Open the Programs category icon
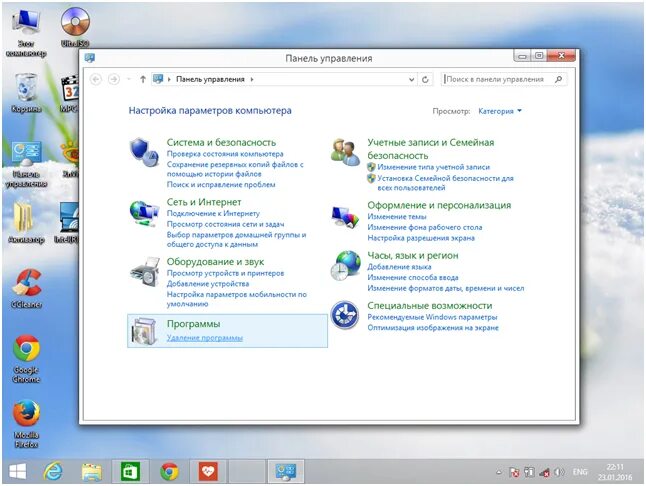646x486 pixels. point(144,331)
